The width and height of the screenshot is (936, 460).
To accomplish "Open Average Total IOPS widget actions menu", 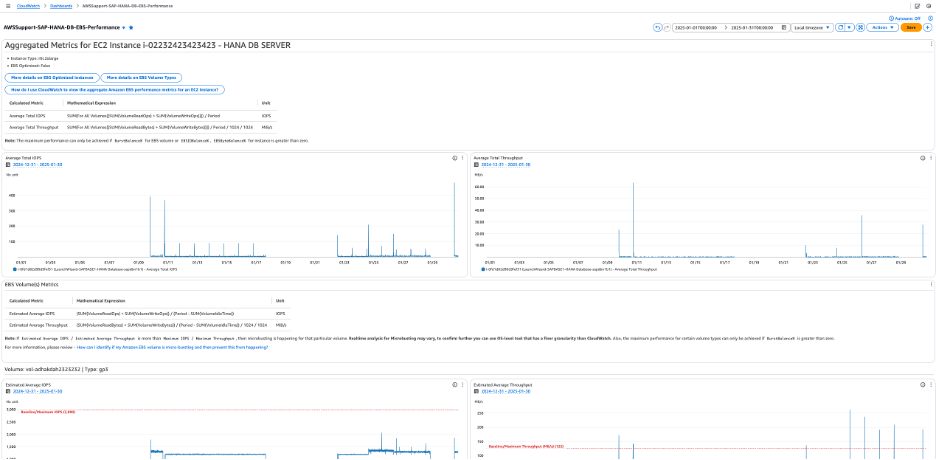I will 462,158.
